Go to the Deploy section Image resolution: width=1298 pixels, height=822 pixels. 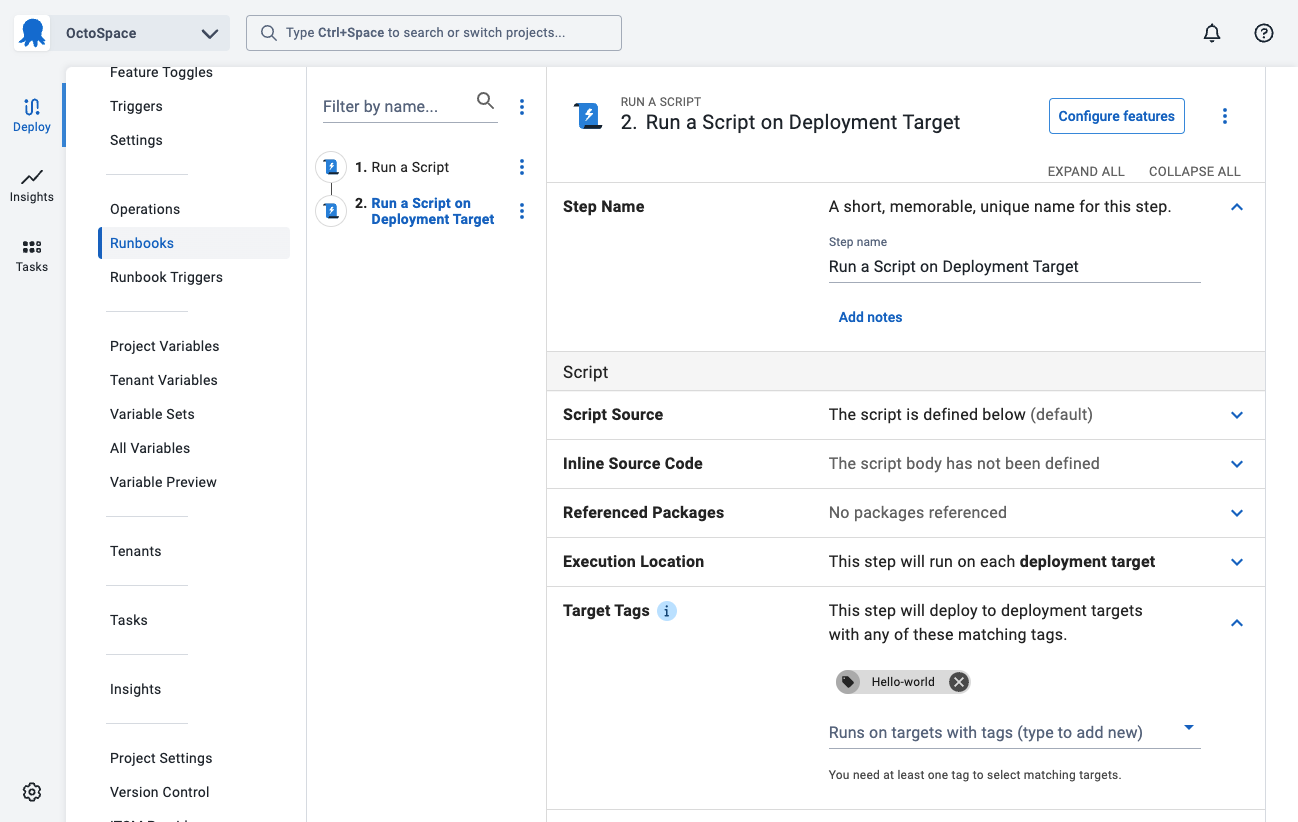click(32, 115)
